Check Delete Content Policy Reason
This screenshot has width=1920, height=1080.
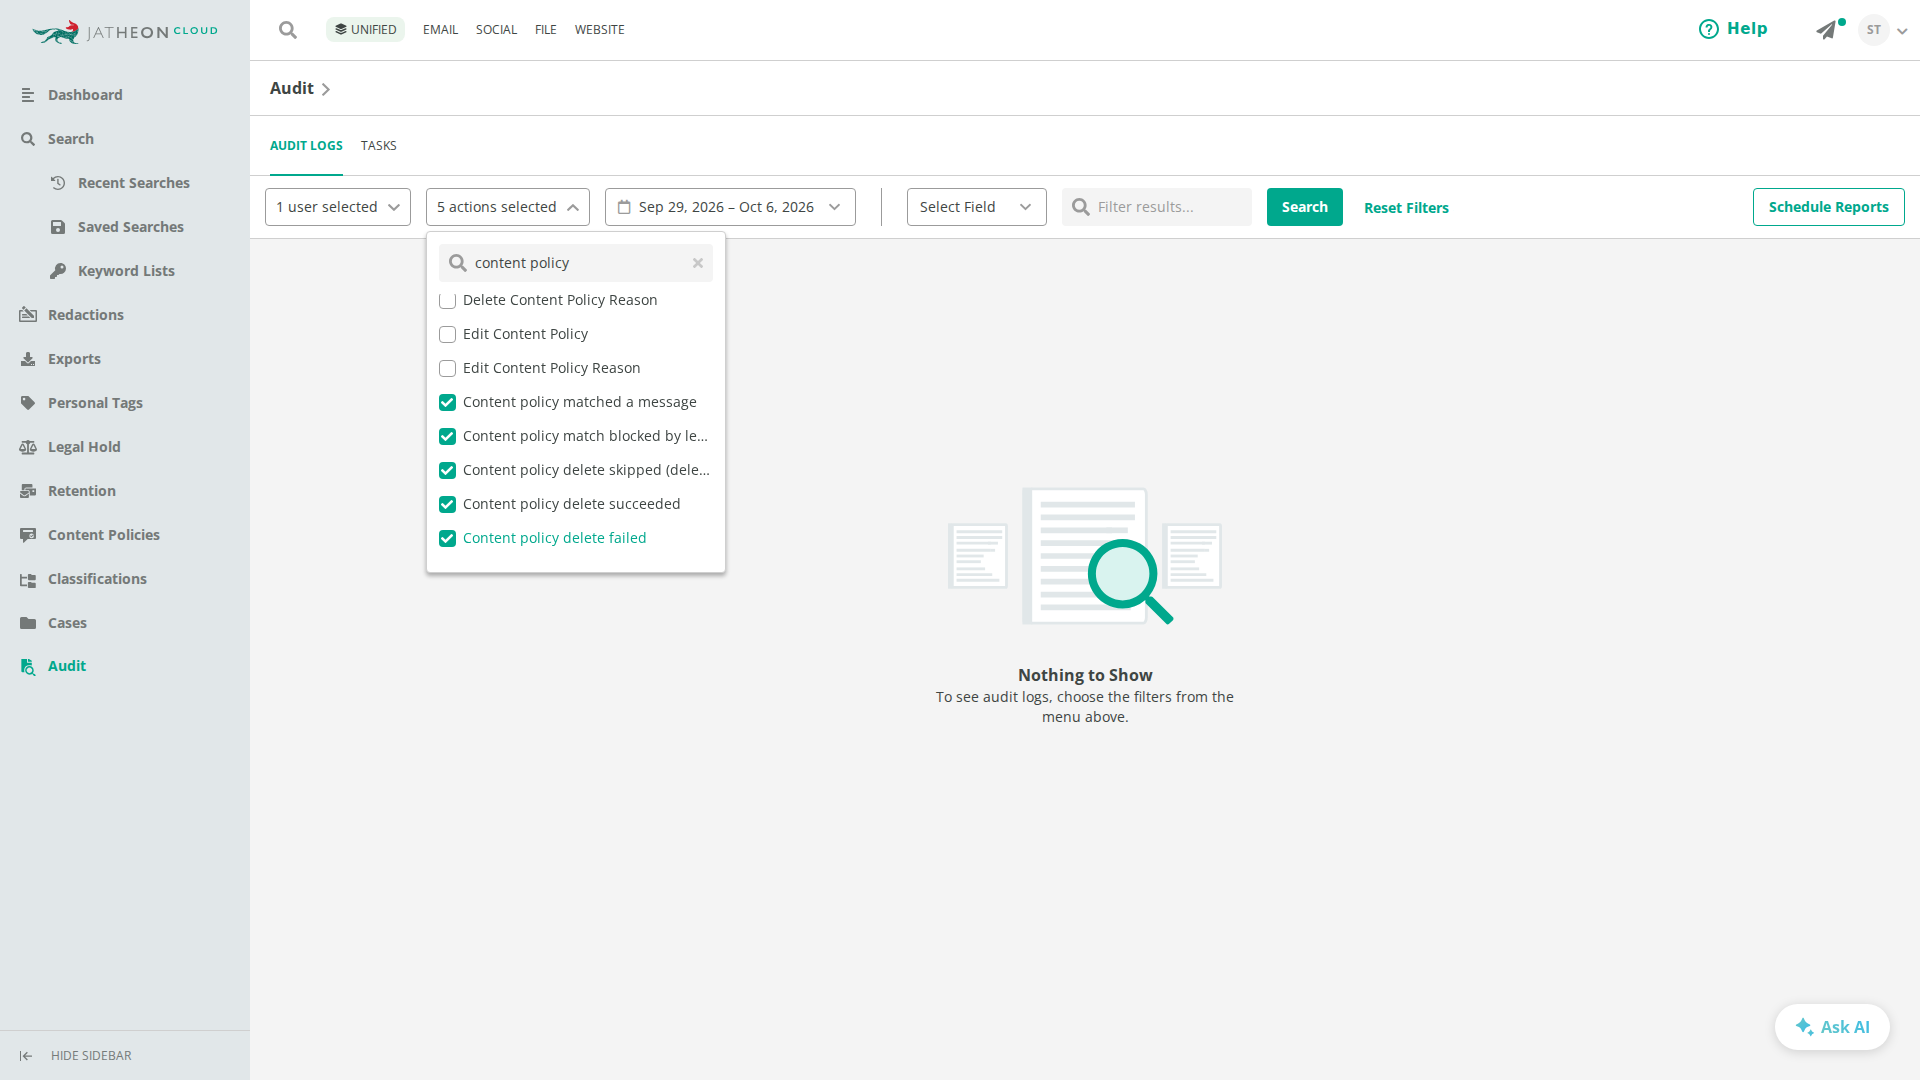[447, 300]
